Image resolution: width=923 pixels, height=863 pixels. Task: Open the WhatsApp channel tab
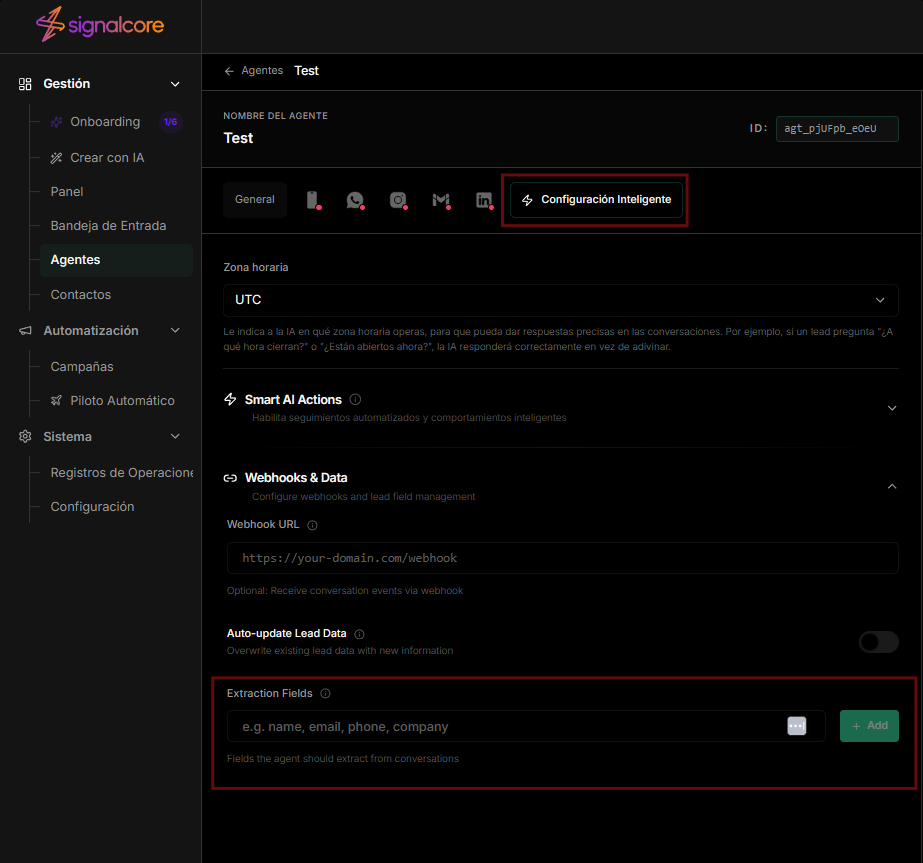click(x=355, y=200)
